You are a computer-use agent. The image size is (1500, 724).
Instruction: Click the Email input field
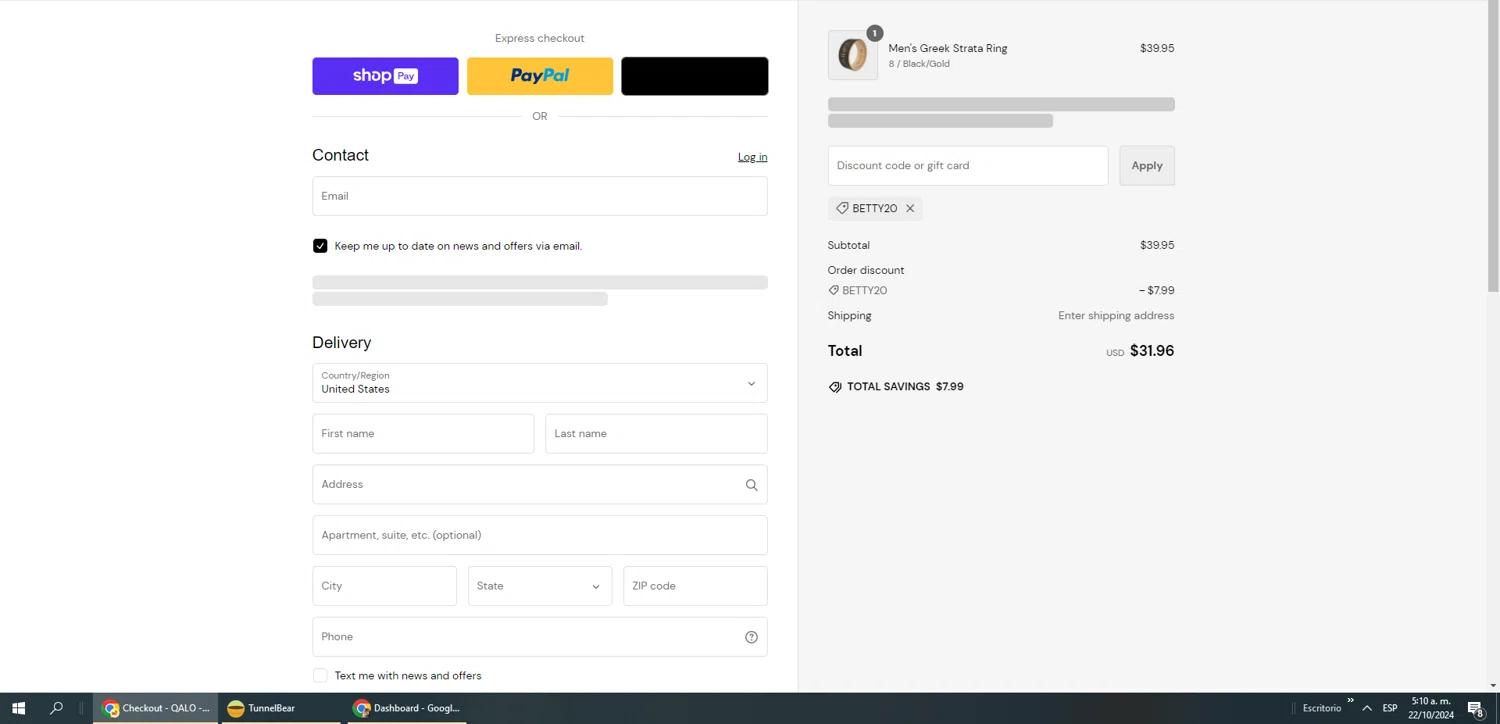click(539, 196)
